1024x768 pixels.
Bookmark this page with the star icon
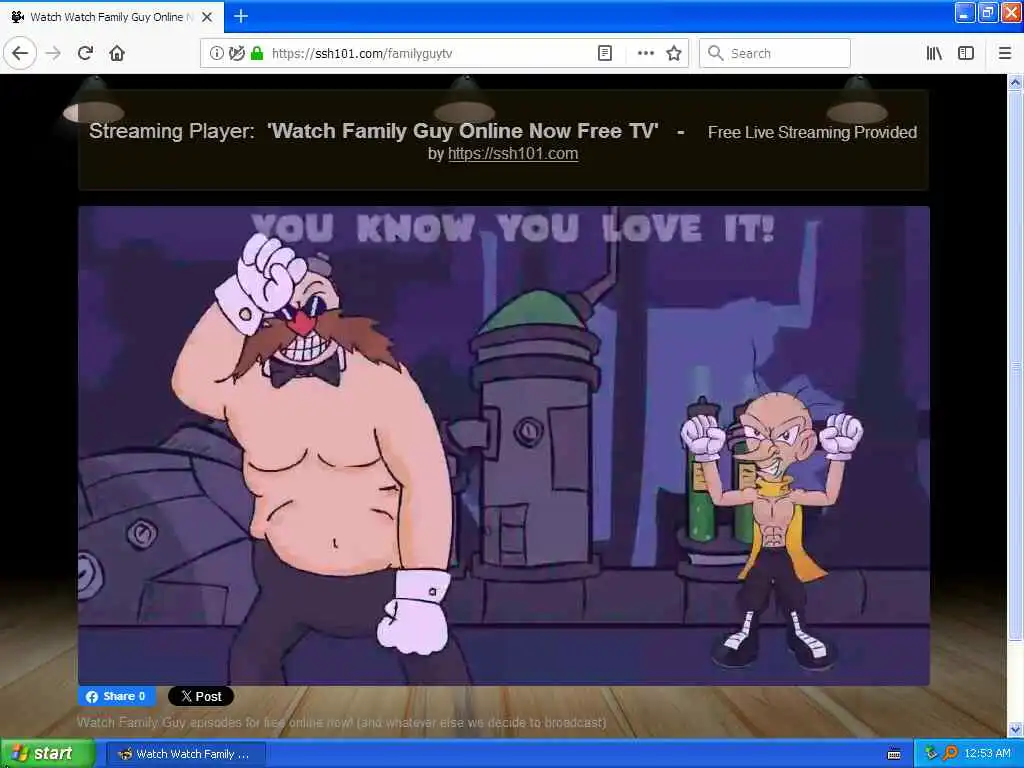(x=673, y=54)
